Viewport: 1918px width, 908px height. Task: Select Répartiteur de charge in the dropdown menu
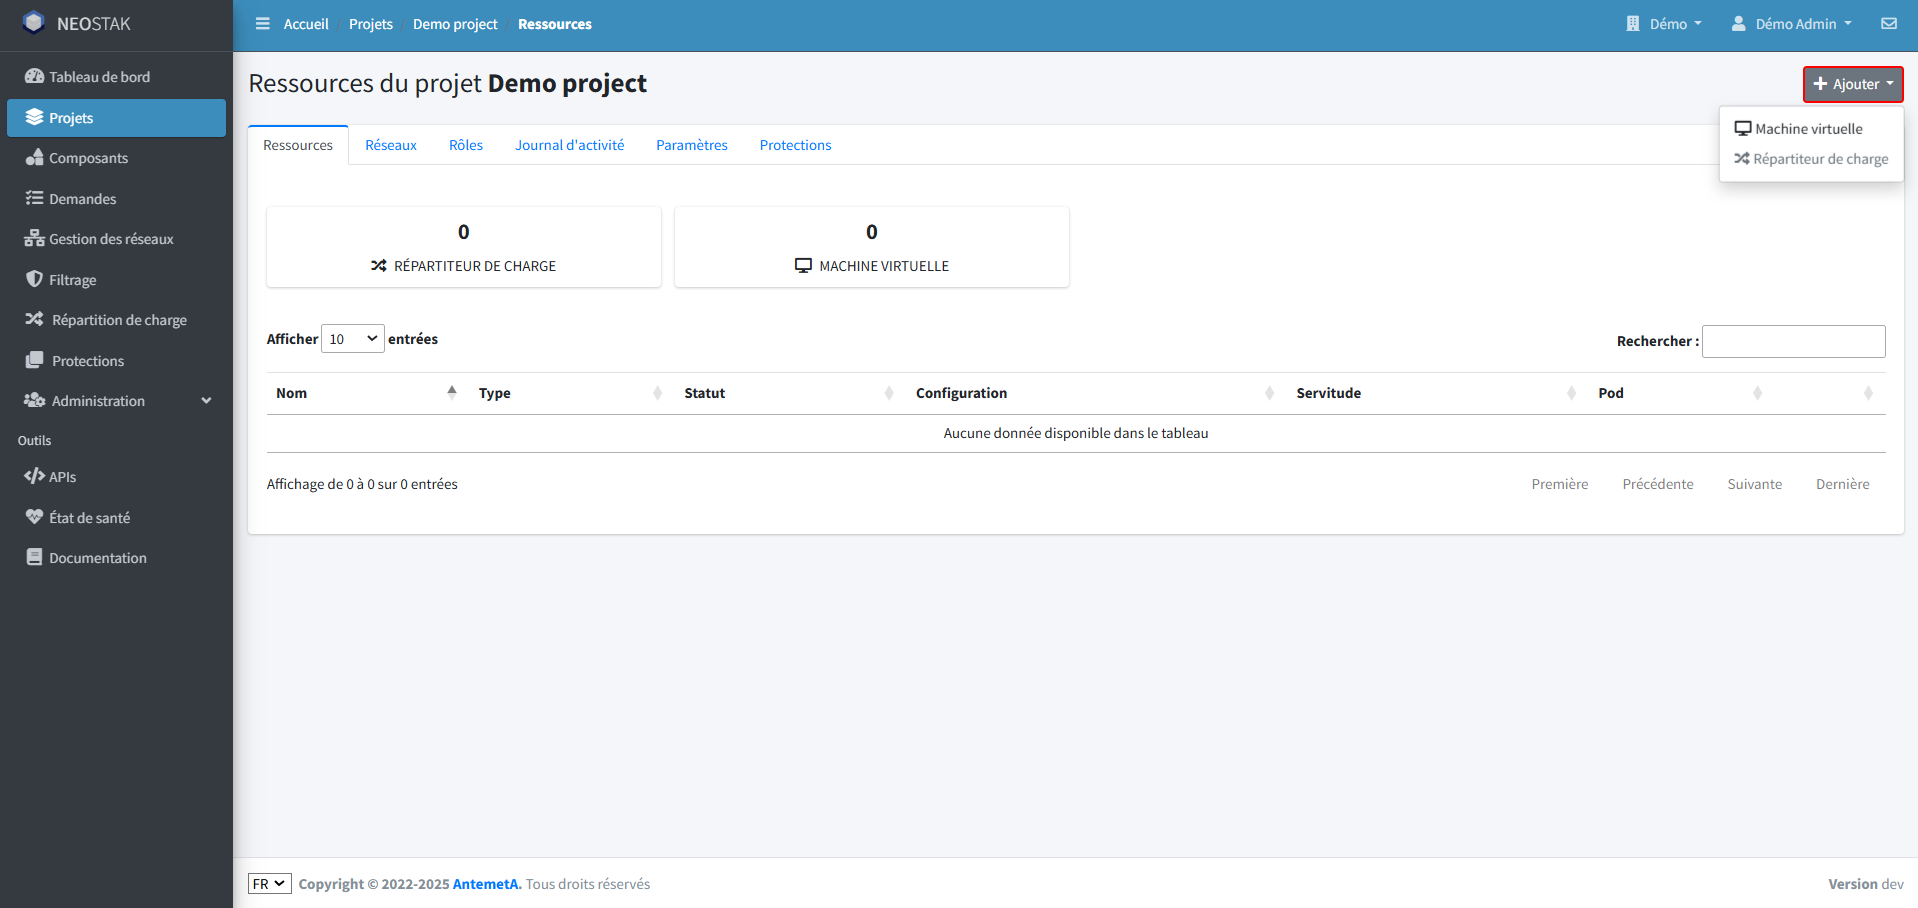(1810, 158)
